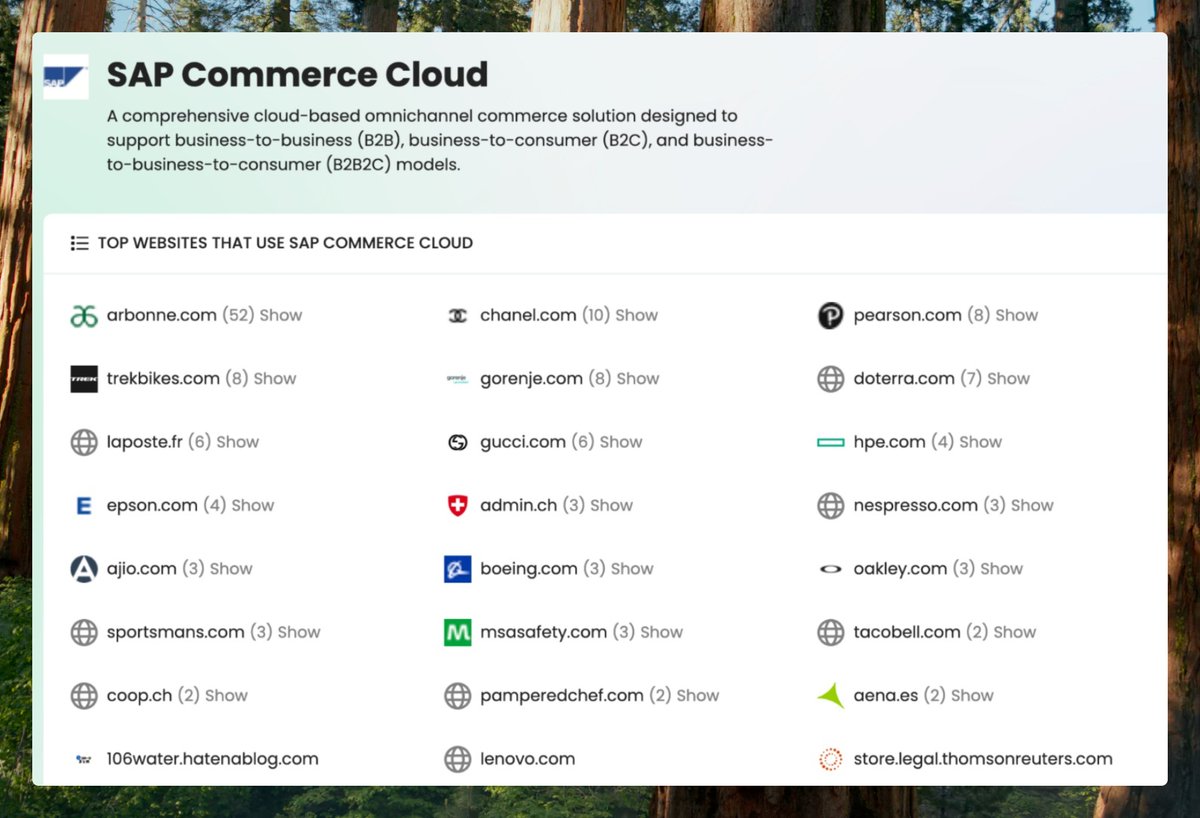Click the green M msasafety.com icon
This screenshot has height=818, width=1200.
(457, 632)
